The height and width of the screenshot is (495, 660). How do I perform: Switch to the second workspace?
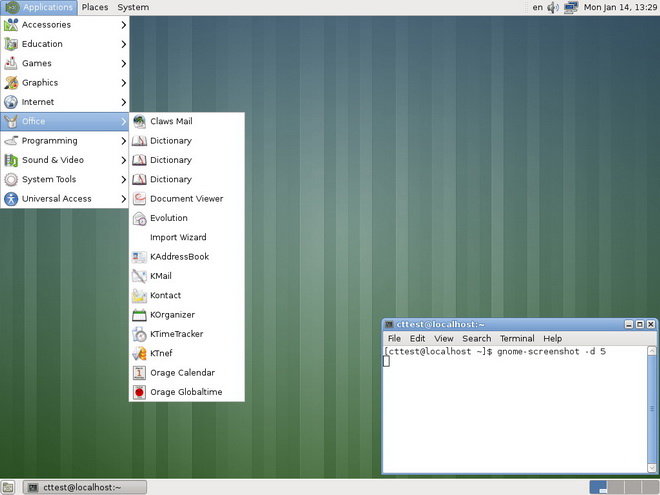click(x=616, y=487)
